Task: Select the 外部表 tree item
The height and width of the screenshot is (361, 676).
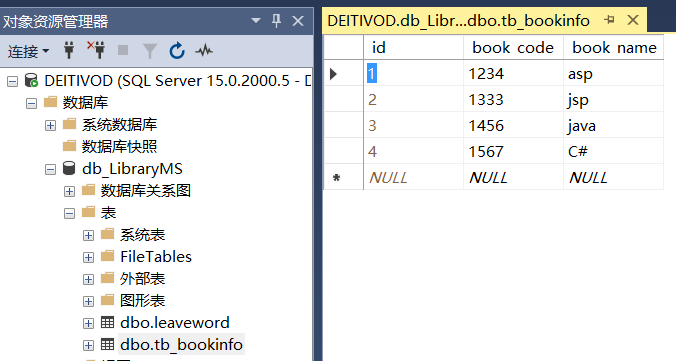Action: click(x=142, y=279)
